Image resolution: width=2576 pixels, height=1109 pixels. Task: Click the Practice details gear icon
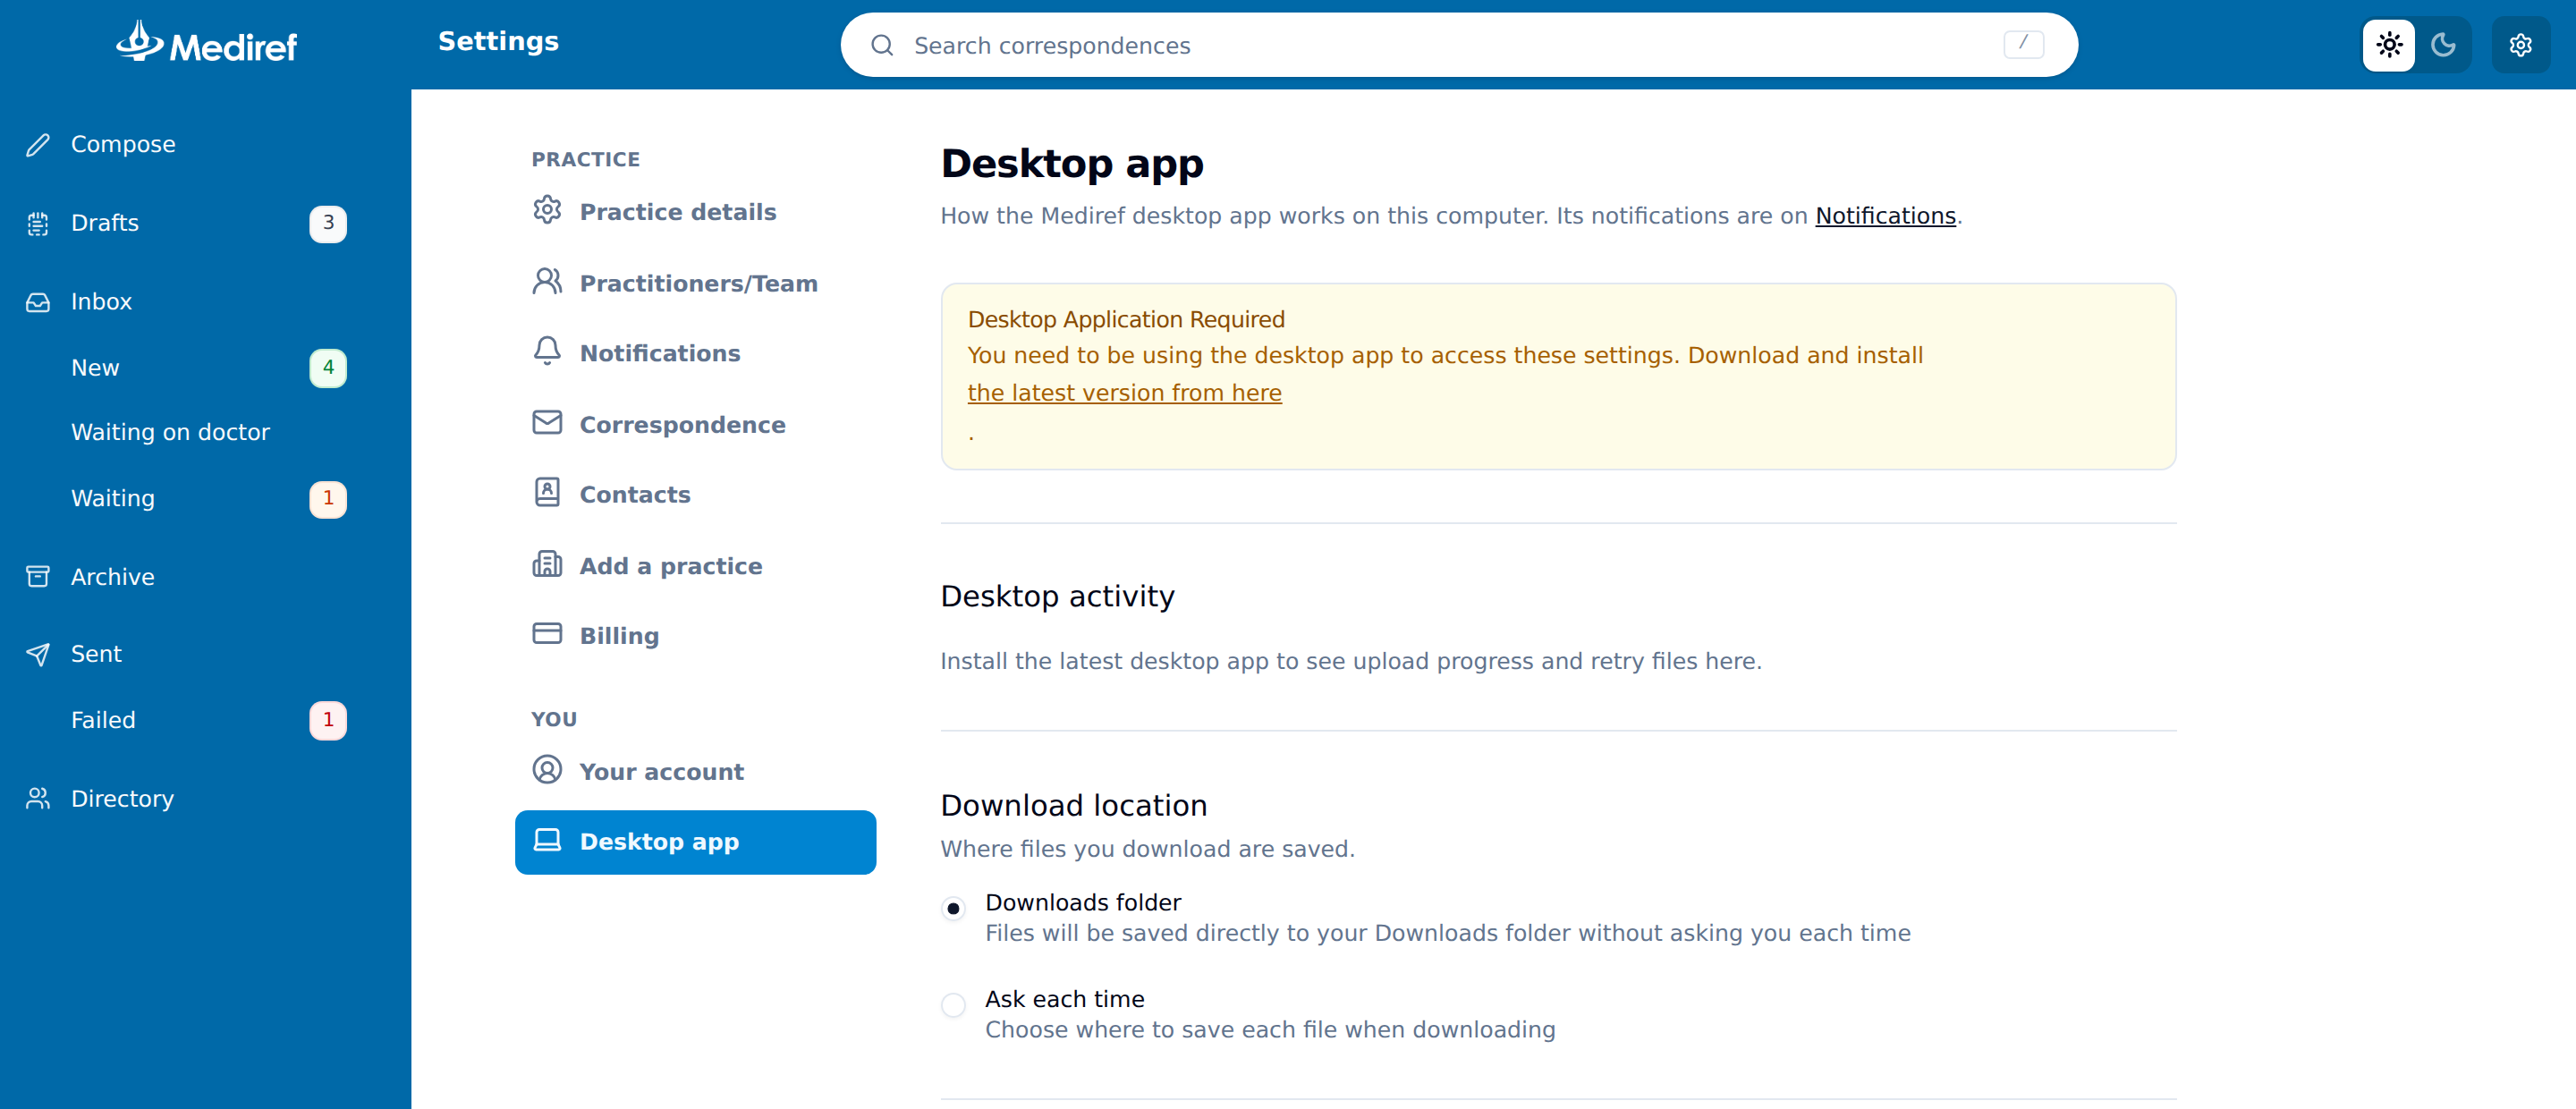pos(547,210)
